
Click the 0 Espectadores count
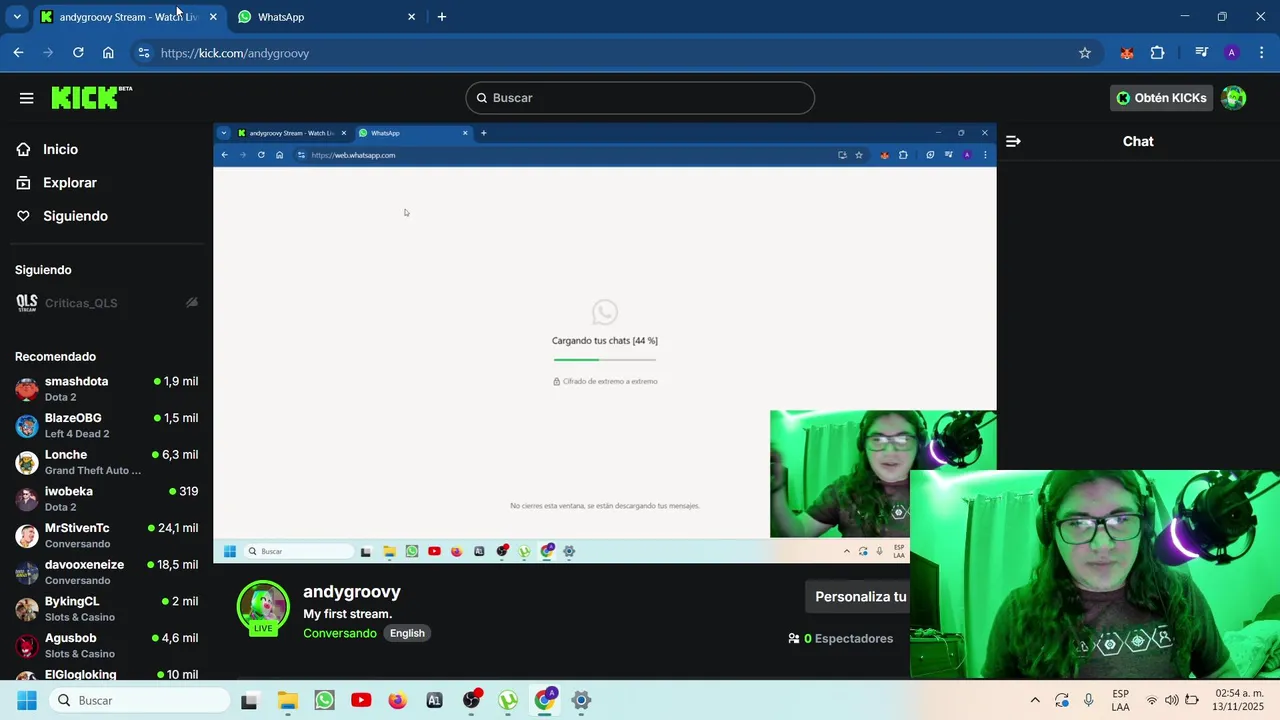tap(840, 638)
